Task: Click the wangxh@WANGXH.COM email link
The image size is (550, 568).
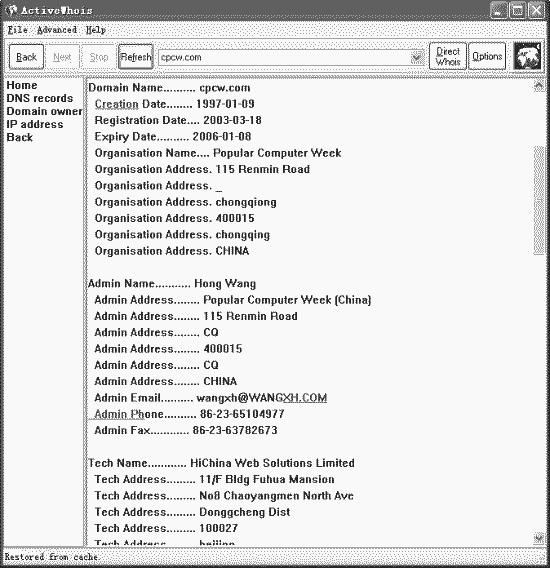Action: (262, 397)
